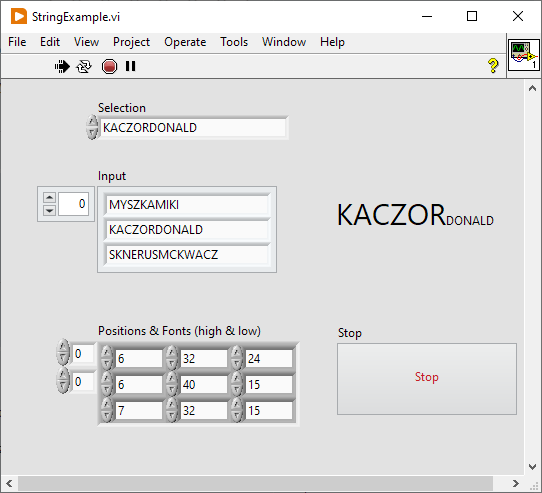
Task: Decrement the Input array index
Action: click(49, 210)
